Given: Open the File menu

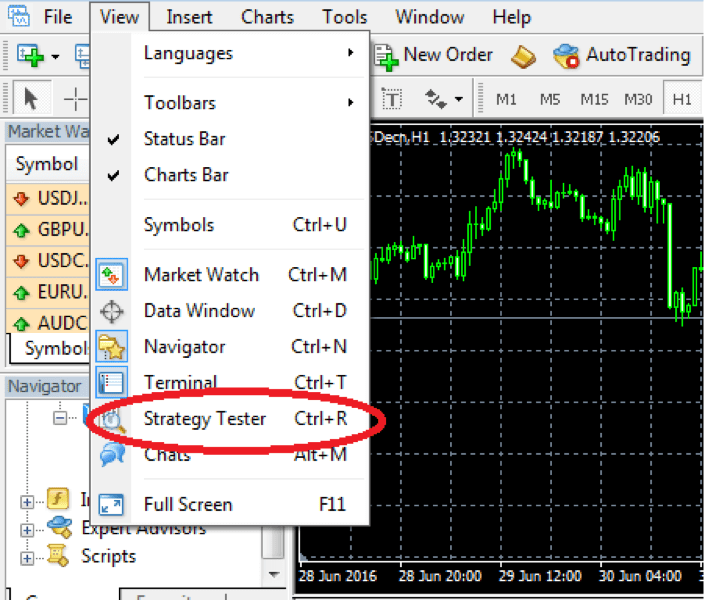Looking at the screenshot, I should coord(58,17).
